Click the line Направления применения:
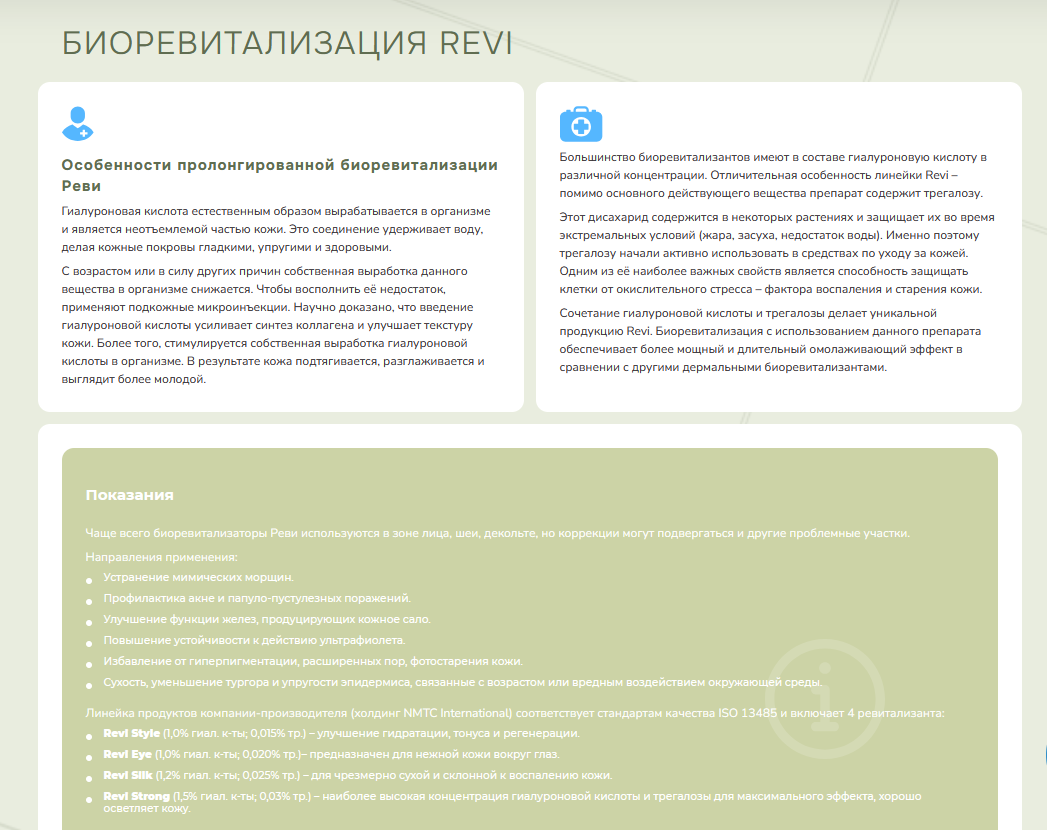This screenshot has width=1047, height=830. coord(162,557)
